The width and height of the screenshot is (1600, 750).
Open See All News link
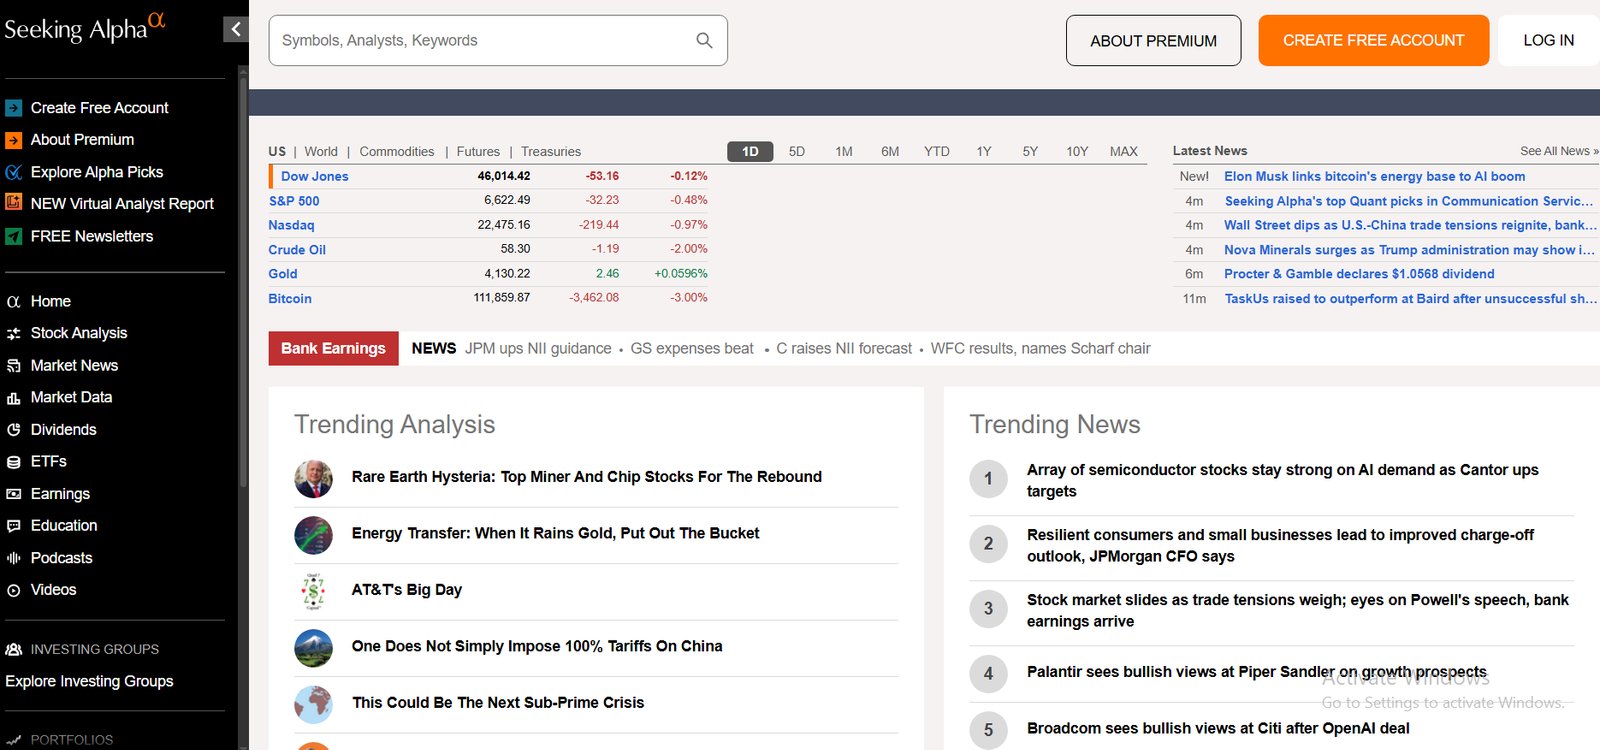(x=1559, y=151)
